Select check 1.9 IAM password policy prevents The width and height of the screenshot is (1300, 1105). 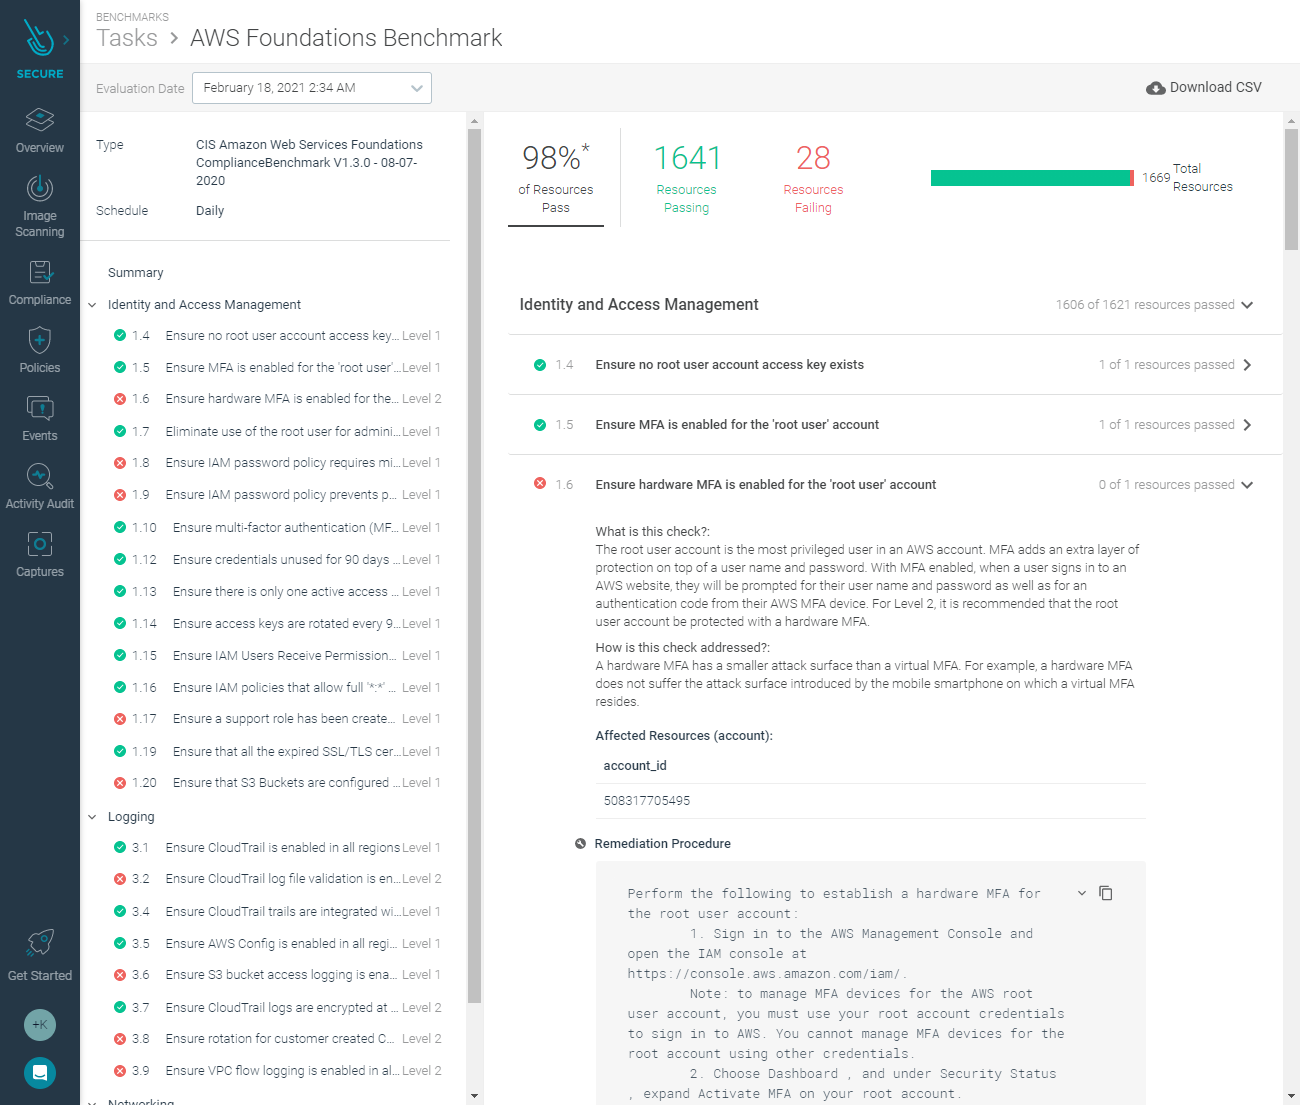[x=277, y=495]
